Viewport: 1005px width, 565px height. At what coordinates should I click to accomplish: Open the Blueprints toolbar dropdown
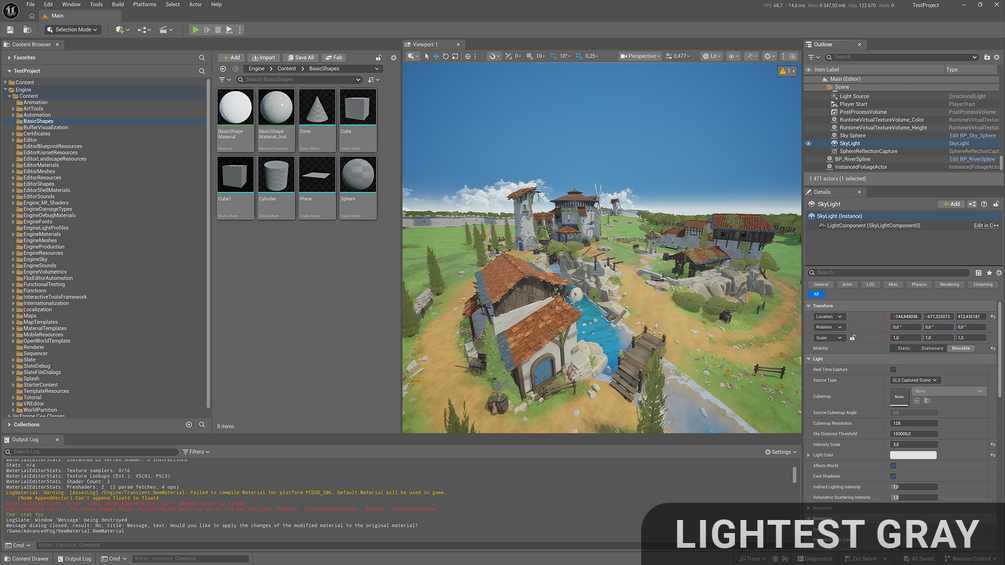pyautogui.click(x=144, y=29)
